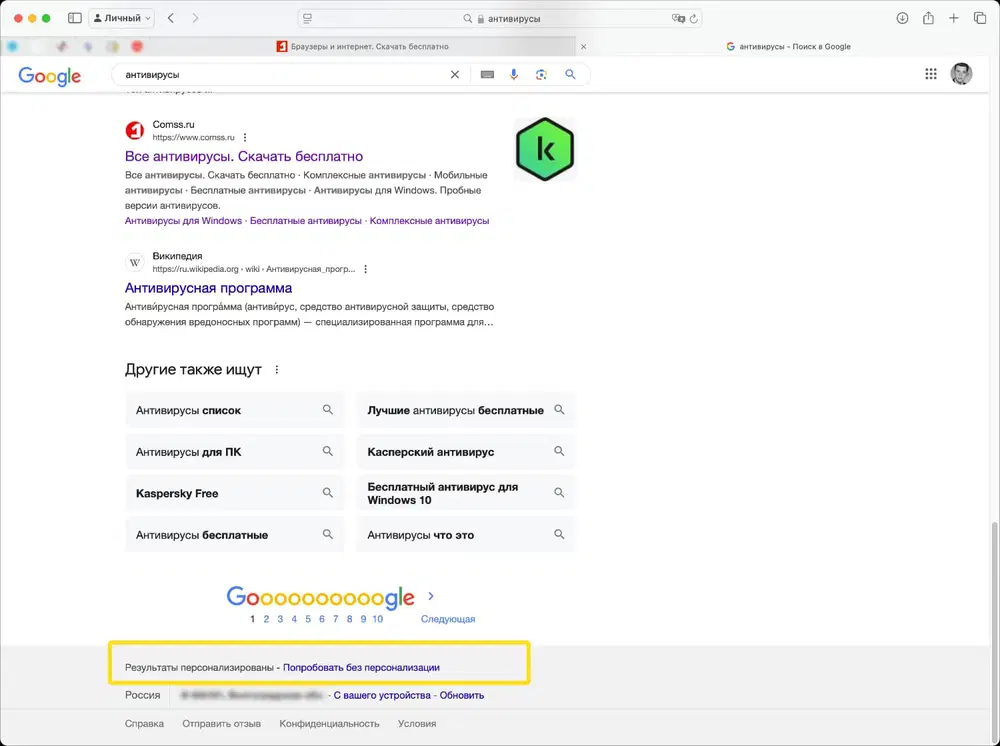1000x746 pixels.
Task: Close the Google search tab
Action: [584, 46]
